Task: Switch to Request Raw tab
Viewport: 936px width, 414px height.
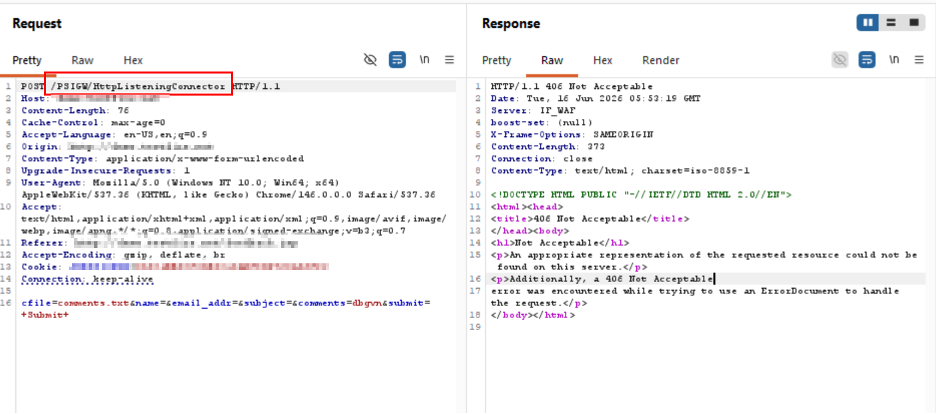Action: [82, 60]
